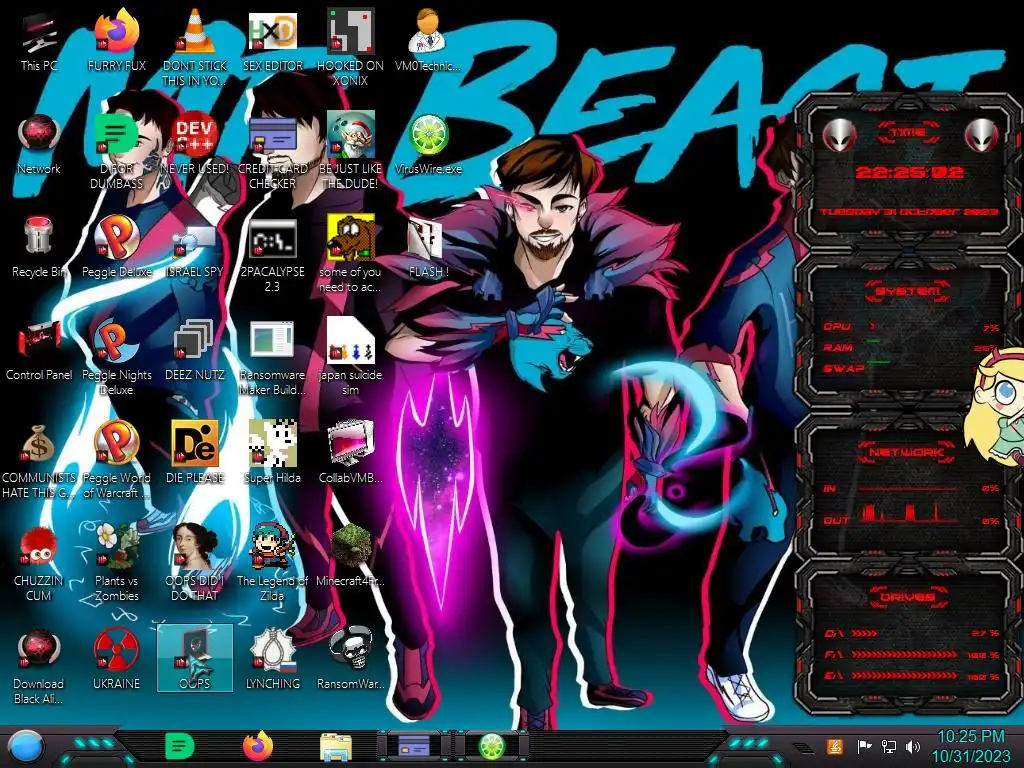1024x768 pixels.
Task: Click the right alien head on the TIME widget
Action: click(x=981, y=135)
